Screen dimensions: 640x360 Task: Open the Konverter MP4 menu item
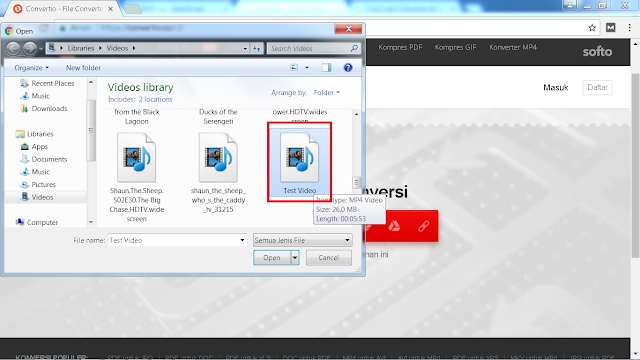click(513, 47)
